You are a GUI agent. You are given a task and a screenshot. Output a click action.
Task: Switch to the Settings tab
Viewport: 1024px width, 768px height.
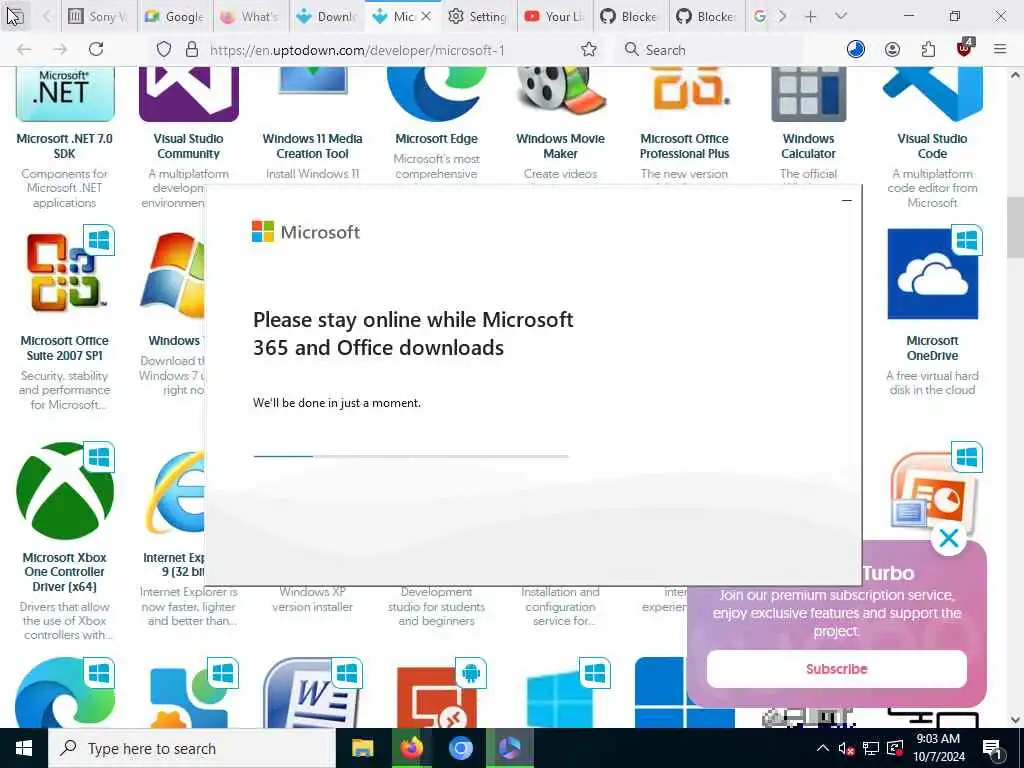coord(479,16)
